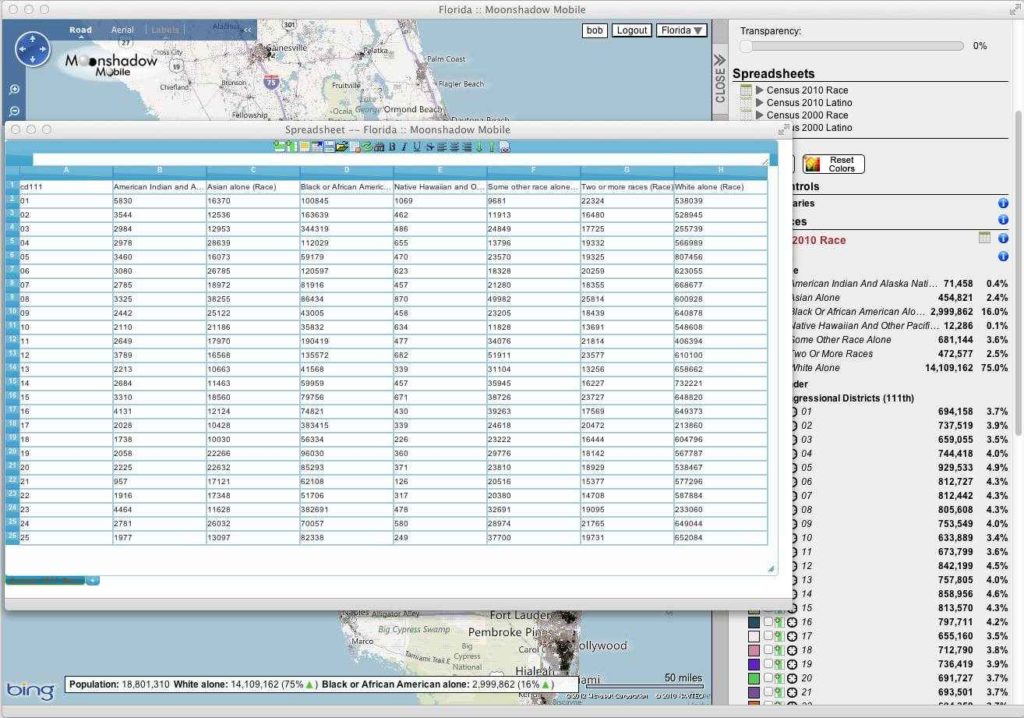The image size is (1024, 718).
Task: Click the zoom-to icon for district 18
Action: pos(791,650)
